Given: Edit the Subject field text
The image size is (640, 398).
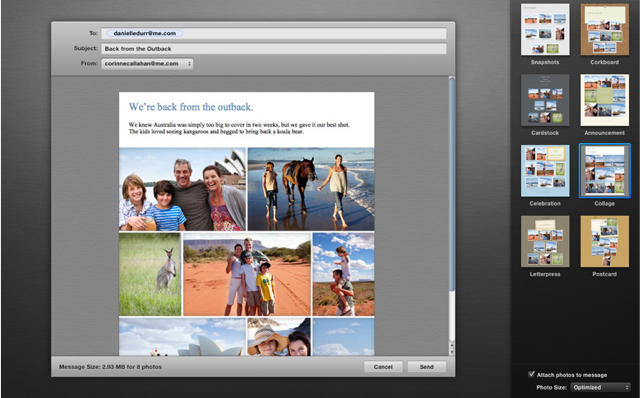Looking at the screenshot, I should coord(273,49).
